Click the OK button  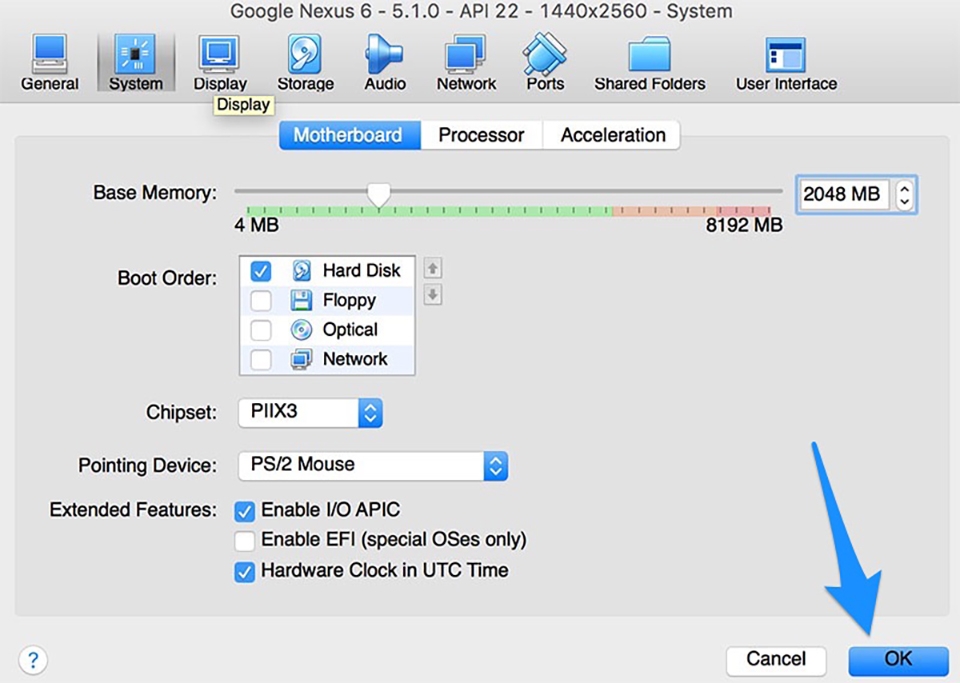coord(898,660)
